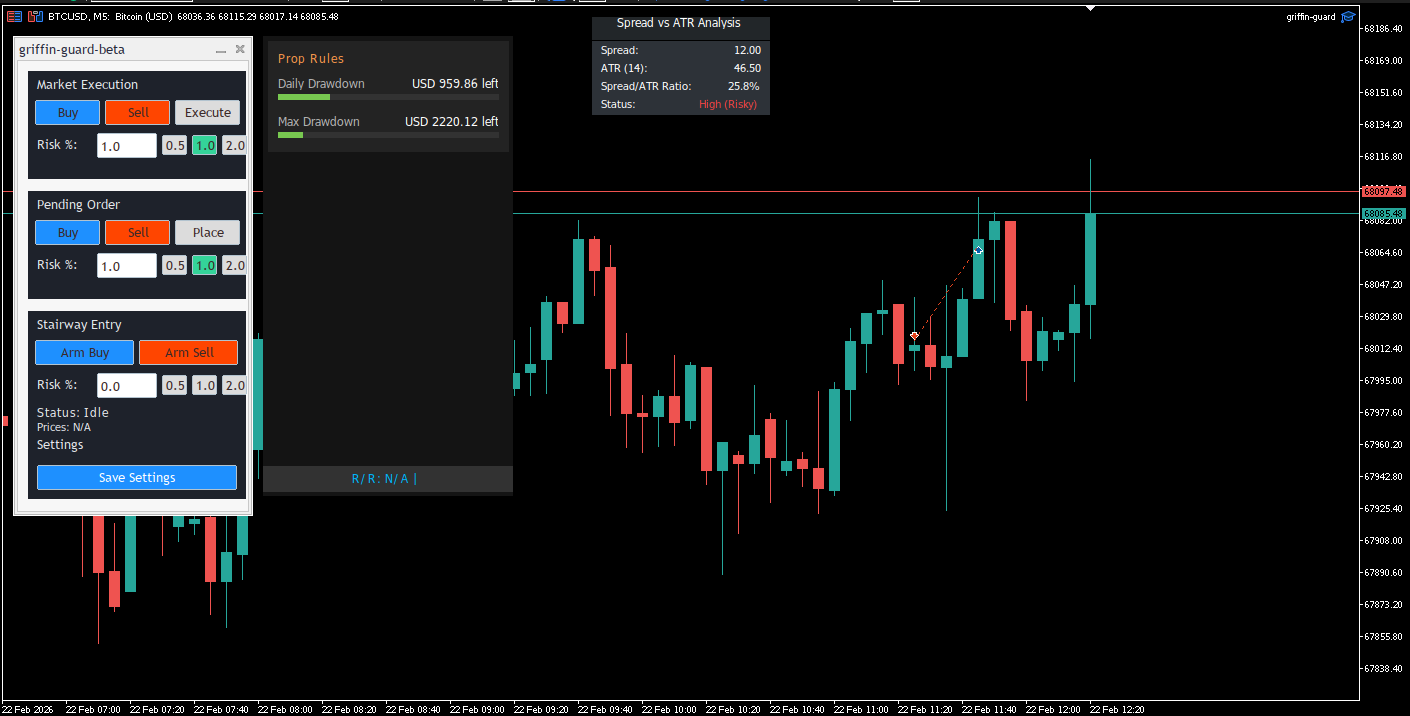Select Buy under Market Execution
This screenshot has height=716, width=1410.
coord(67,113)
